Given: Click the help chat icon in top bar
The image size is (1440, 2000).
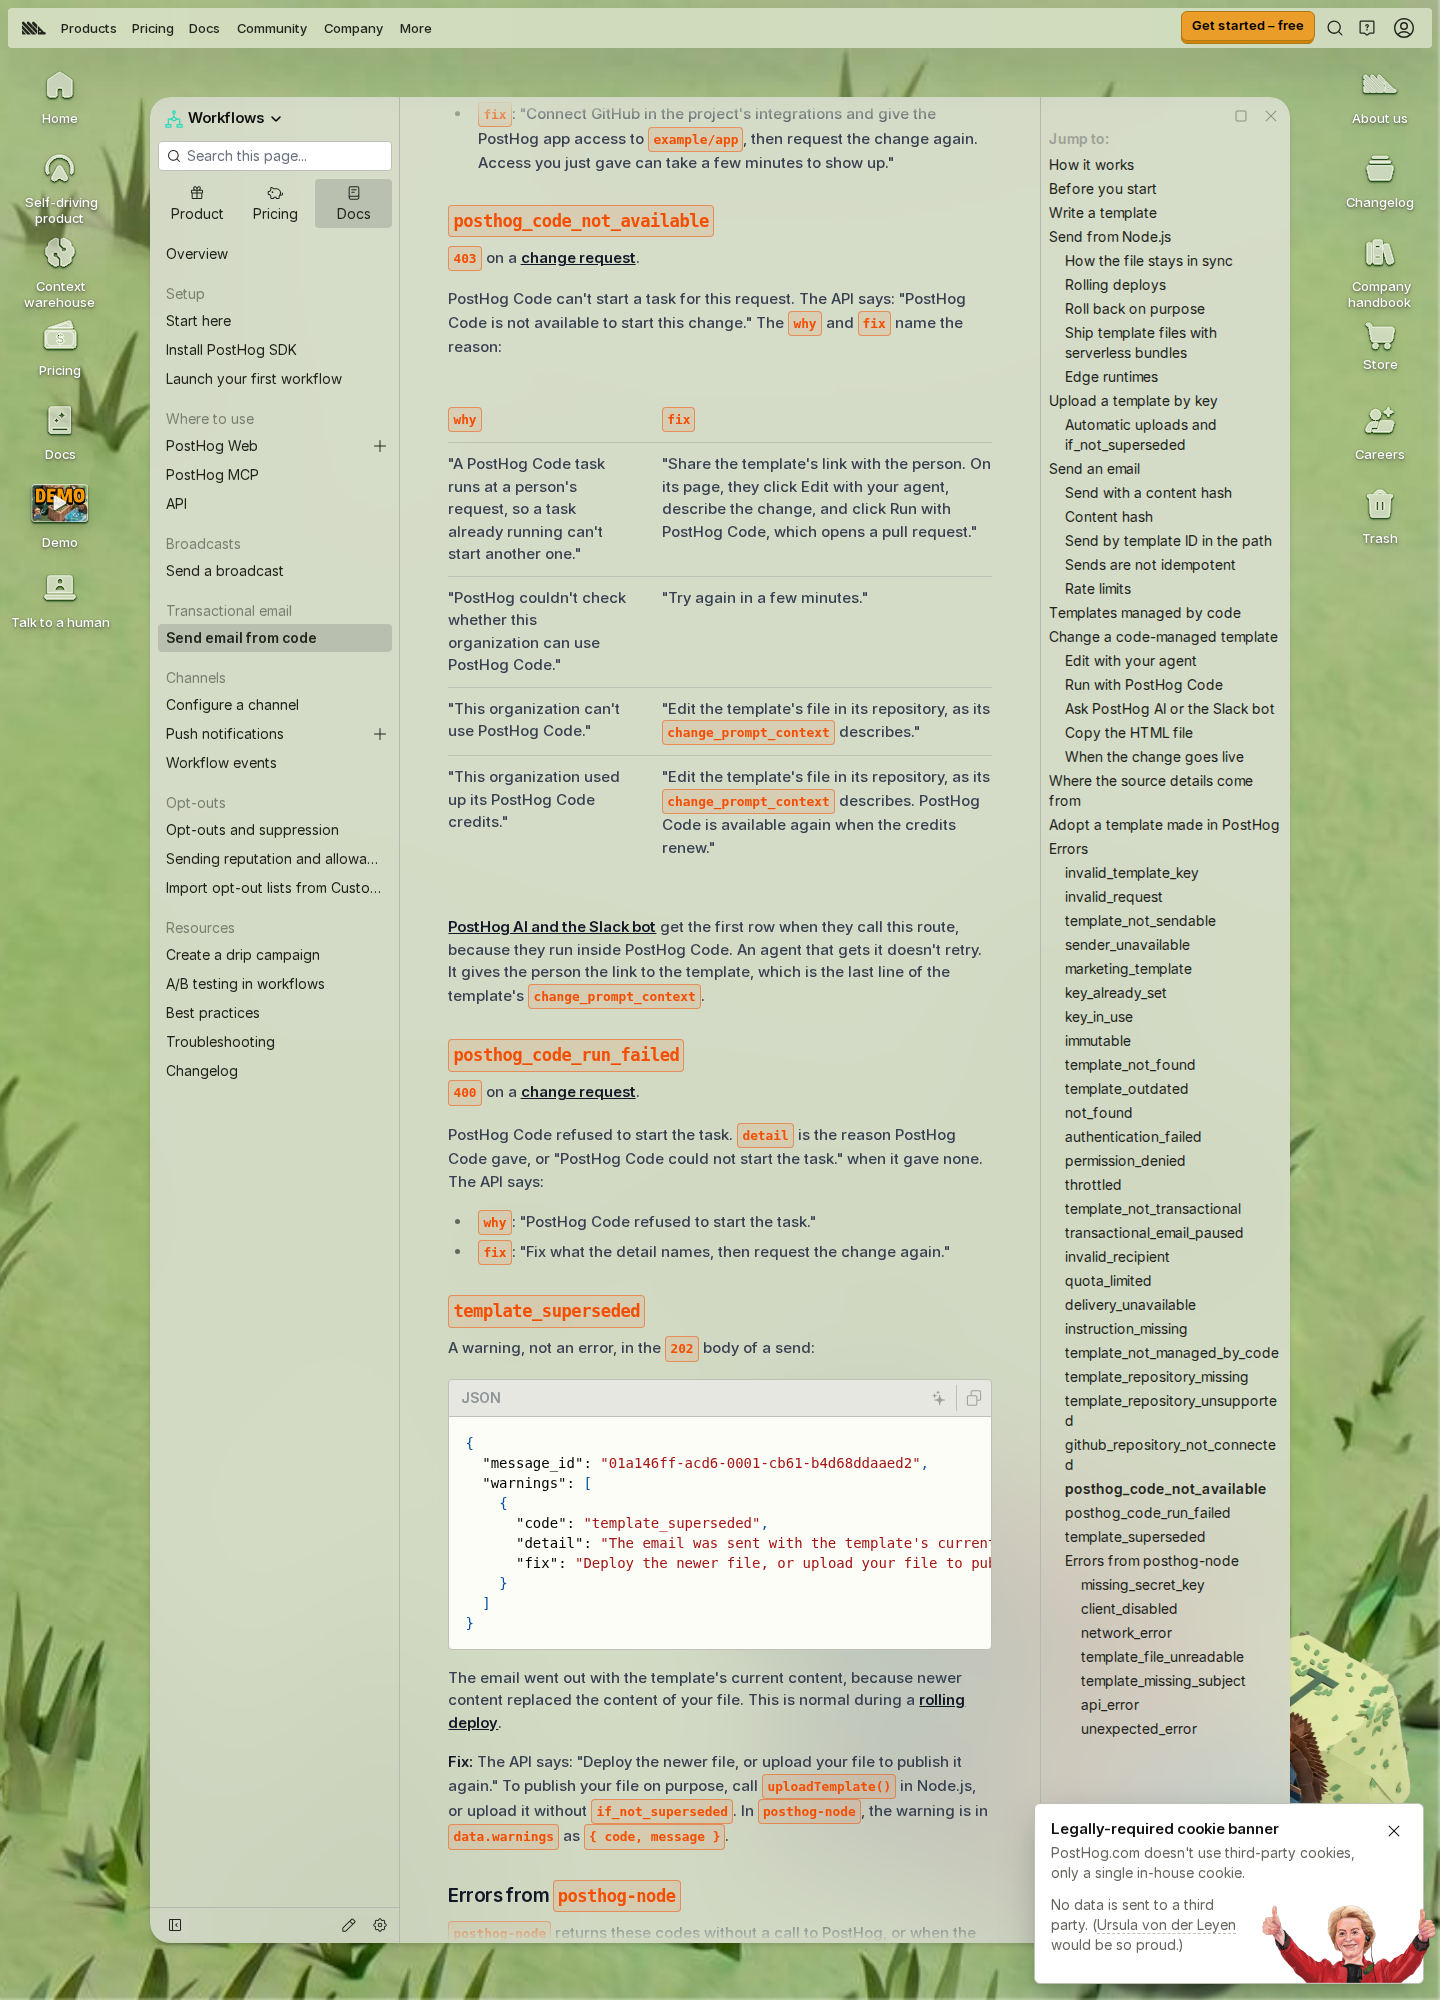Looking at the screenshot, I should (1367, 28).
